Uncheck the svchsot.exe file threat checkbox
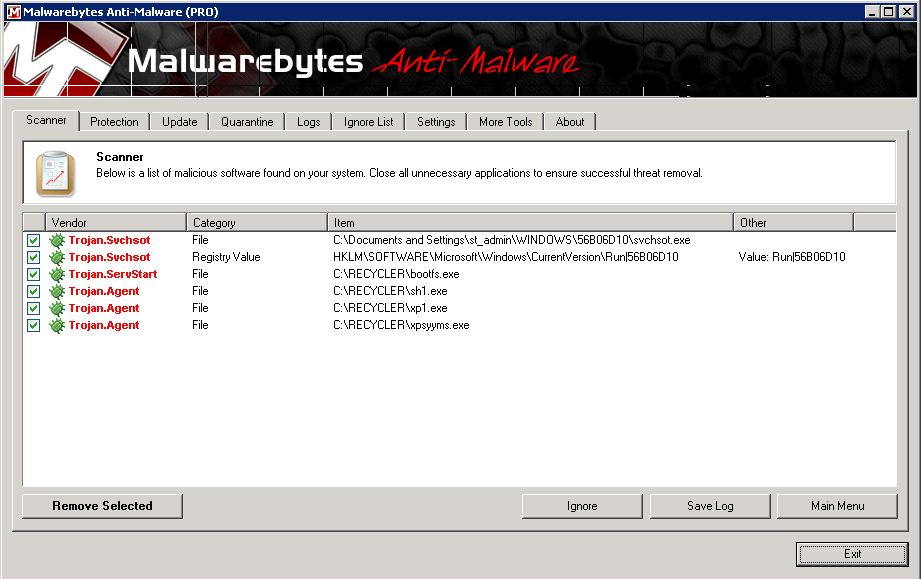Viewport: 921px width, 579px height. tap(33, 240)
